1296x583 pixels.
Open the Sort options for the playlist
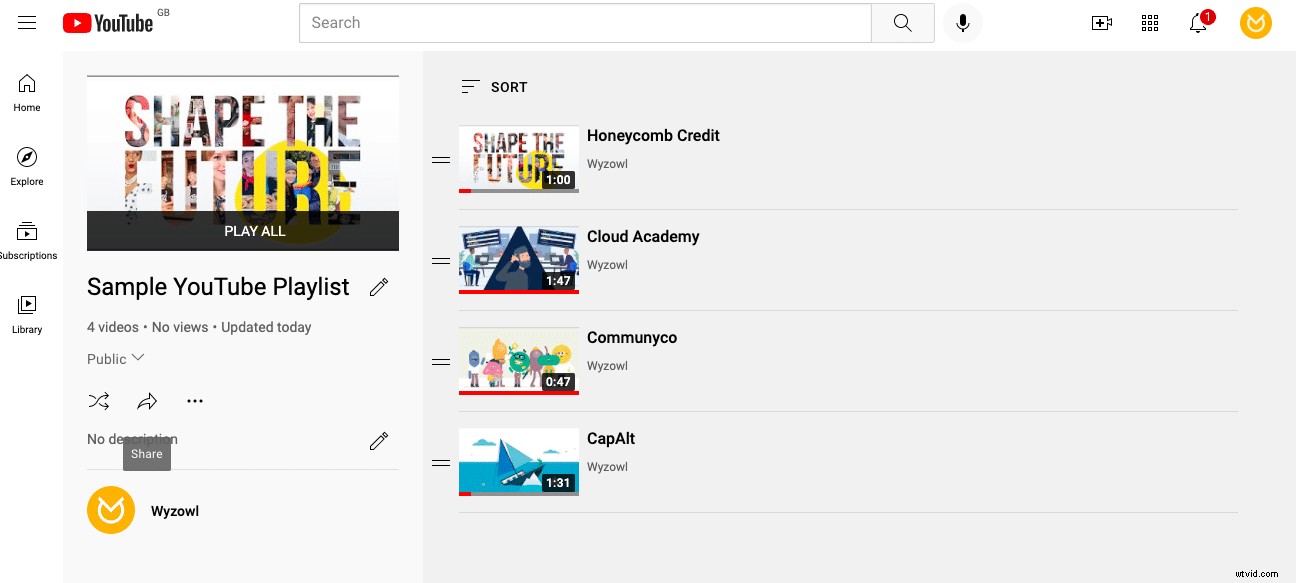(x=493, y=87)
